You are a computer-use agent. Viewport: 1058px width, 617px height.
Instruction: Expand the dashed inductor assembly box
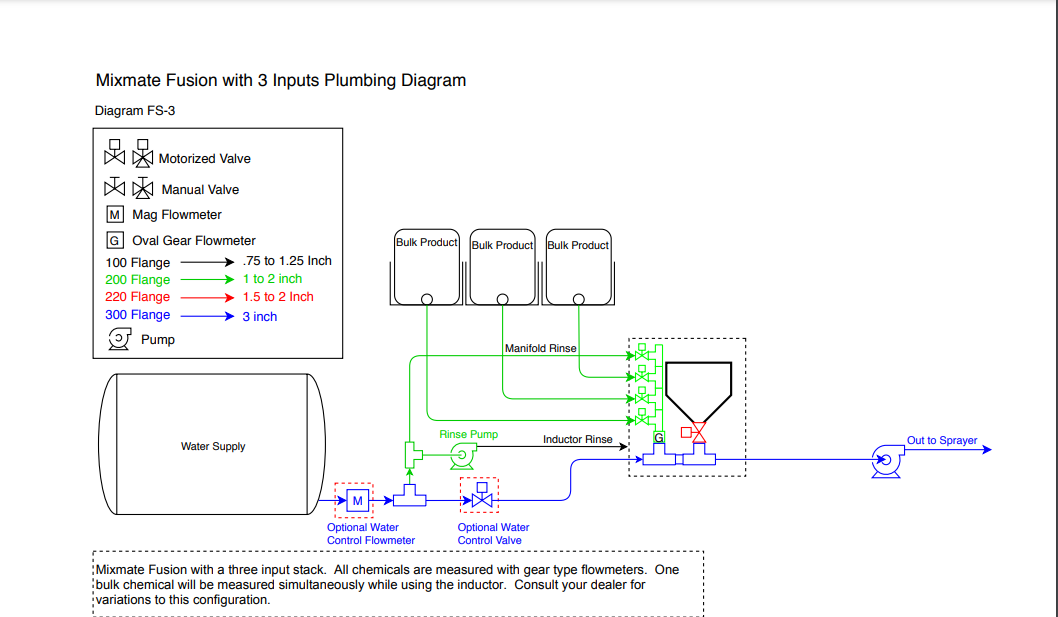(686, 406)
